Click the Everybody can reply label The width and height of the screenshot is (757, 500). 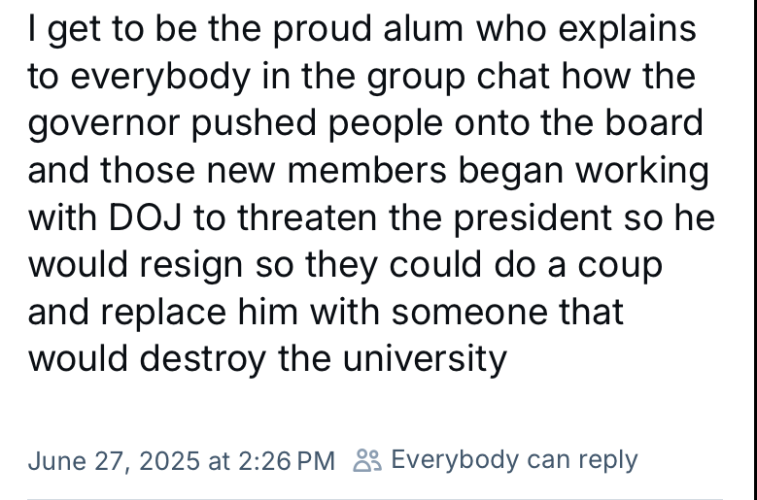coord(514,460)
